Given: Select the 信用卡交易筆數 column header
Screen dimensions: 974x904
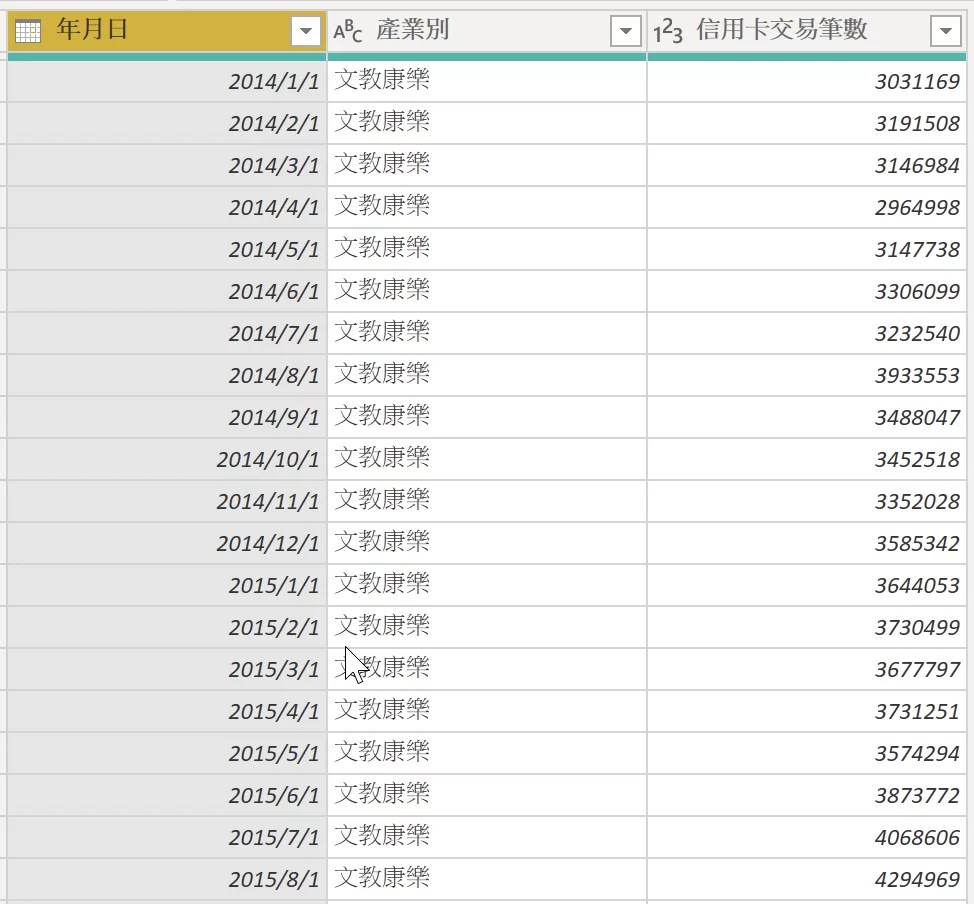Looking at the screenshot, I should tap(807, 30).
